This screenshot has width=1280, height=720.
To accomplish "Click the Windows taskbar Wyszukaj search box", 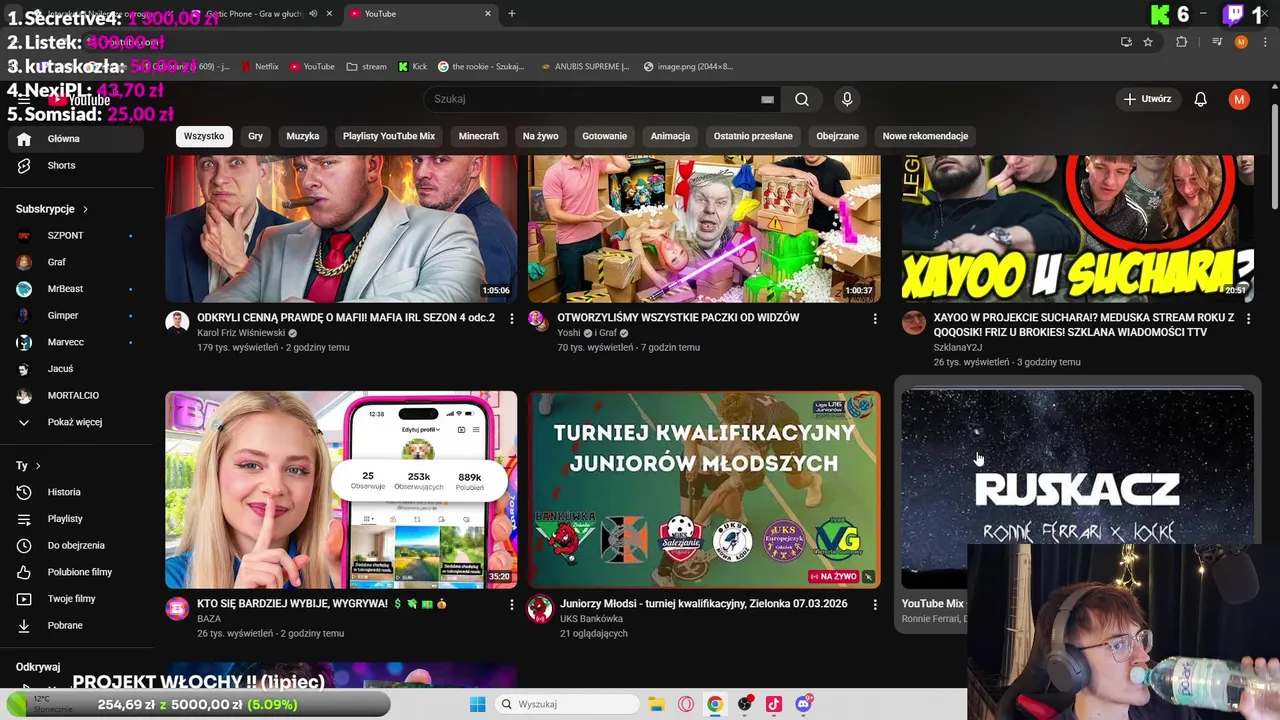I will coord(566,704).
